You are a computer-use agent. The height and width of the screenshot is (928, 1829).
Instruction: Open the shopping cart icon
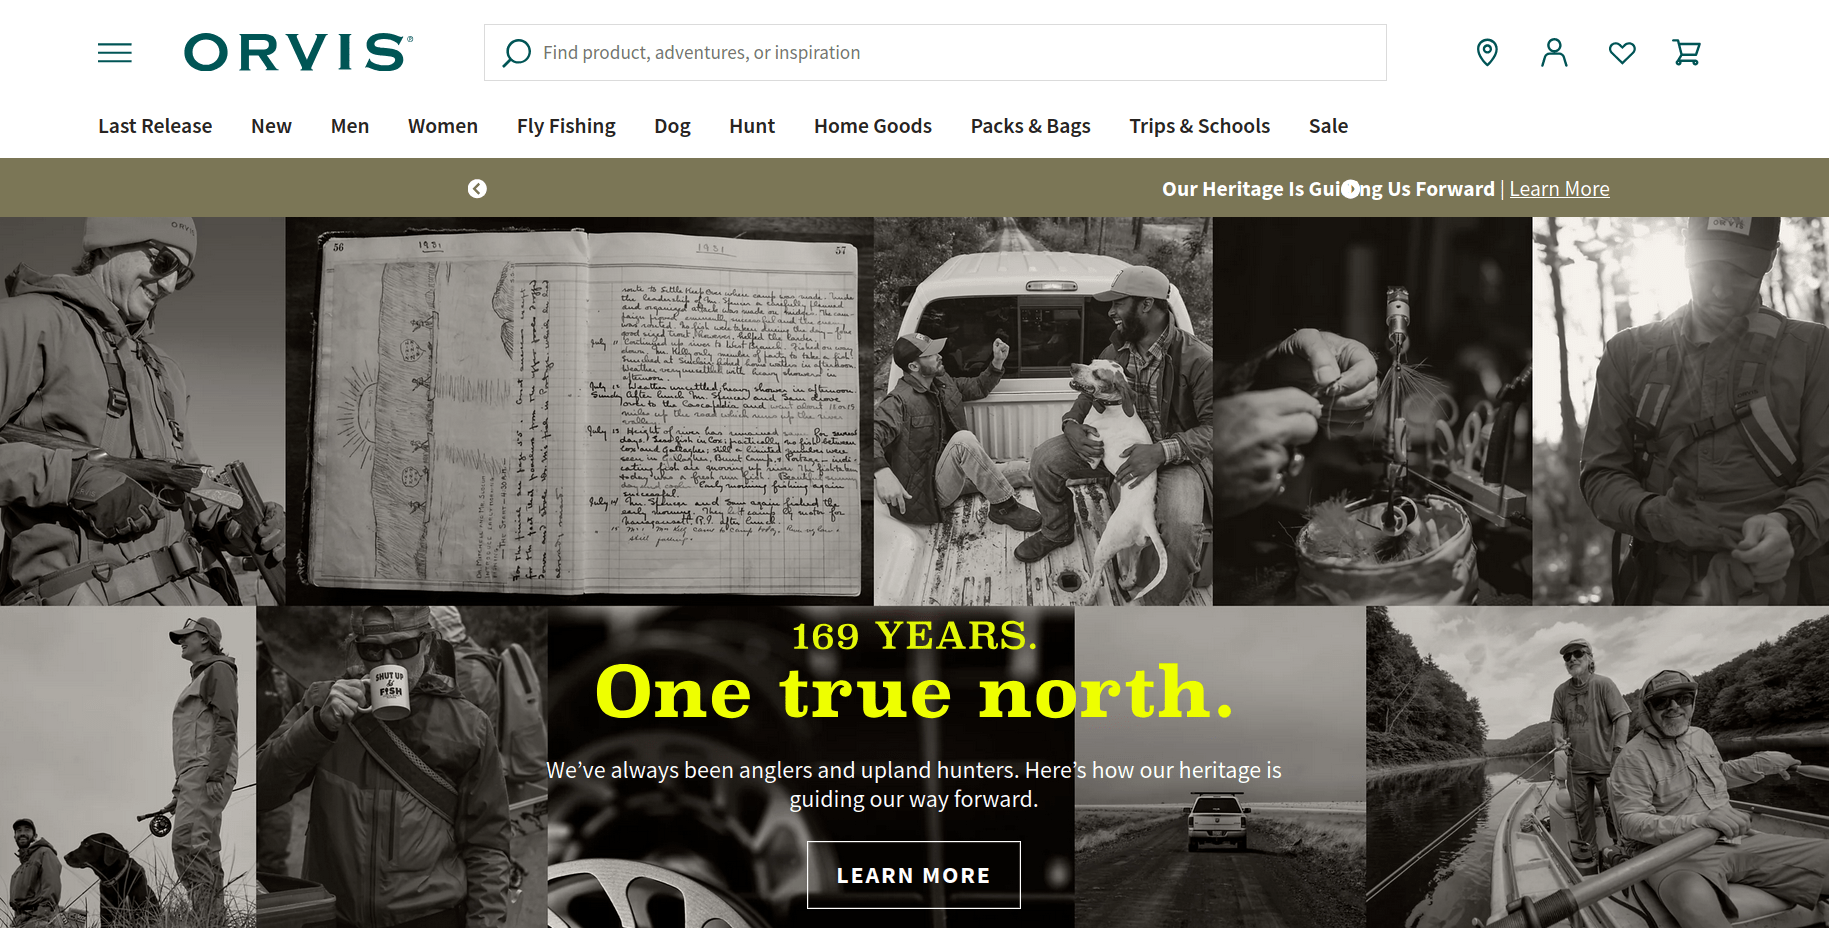click(1687, 52)
